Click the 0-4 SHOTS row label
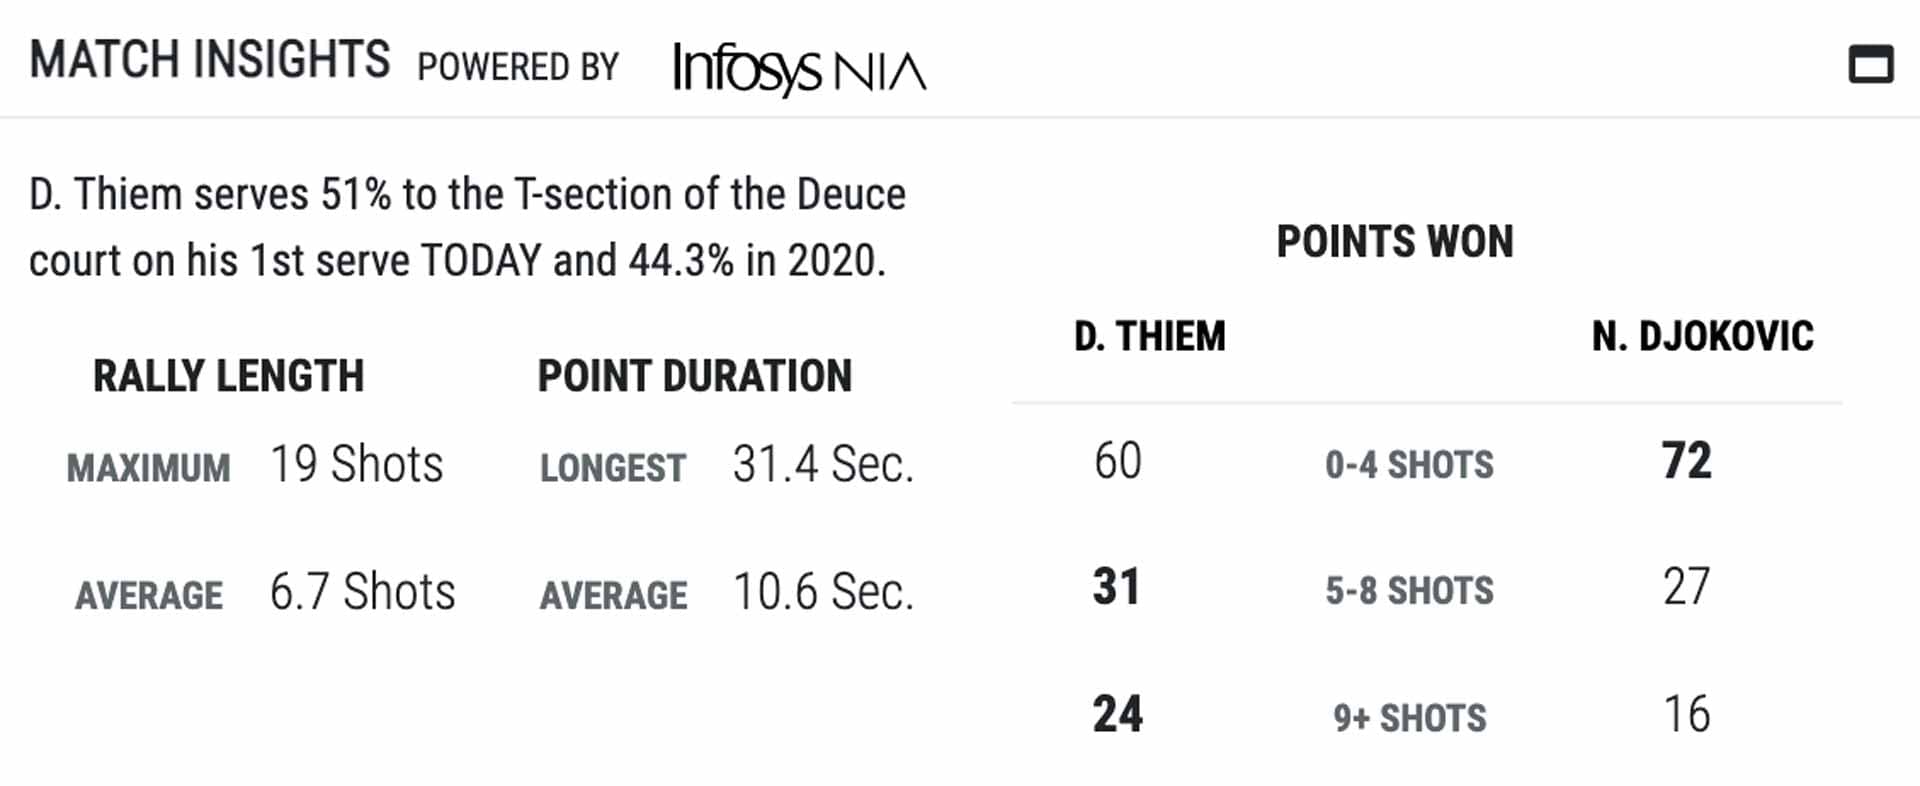Screen dimensions: 1920x786 1409,465
